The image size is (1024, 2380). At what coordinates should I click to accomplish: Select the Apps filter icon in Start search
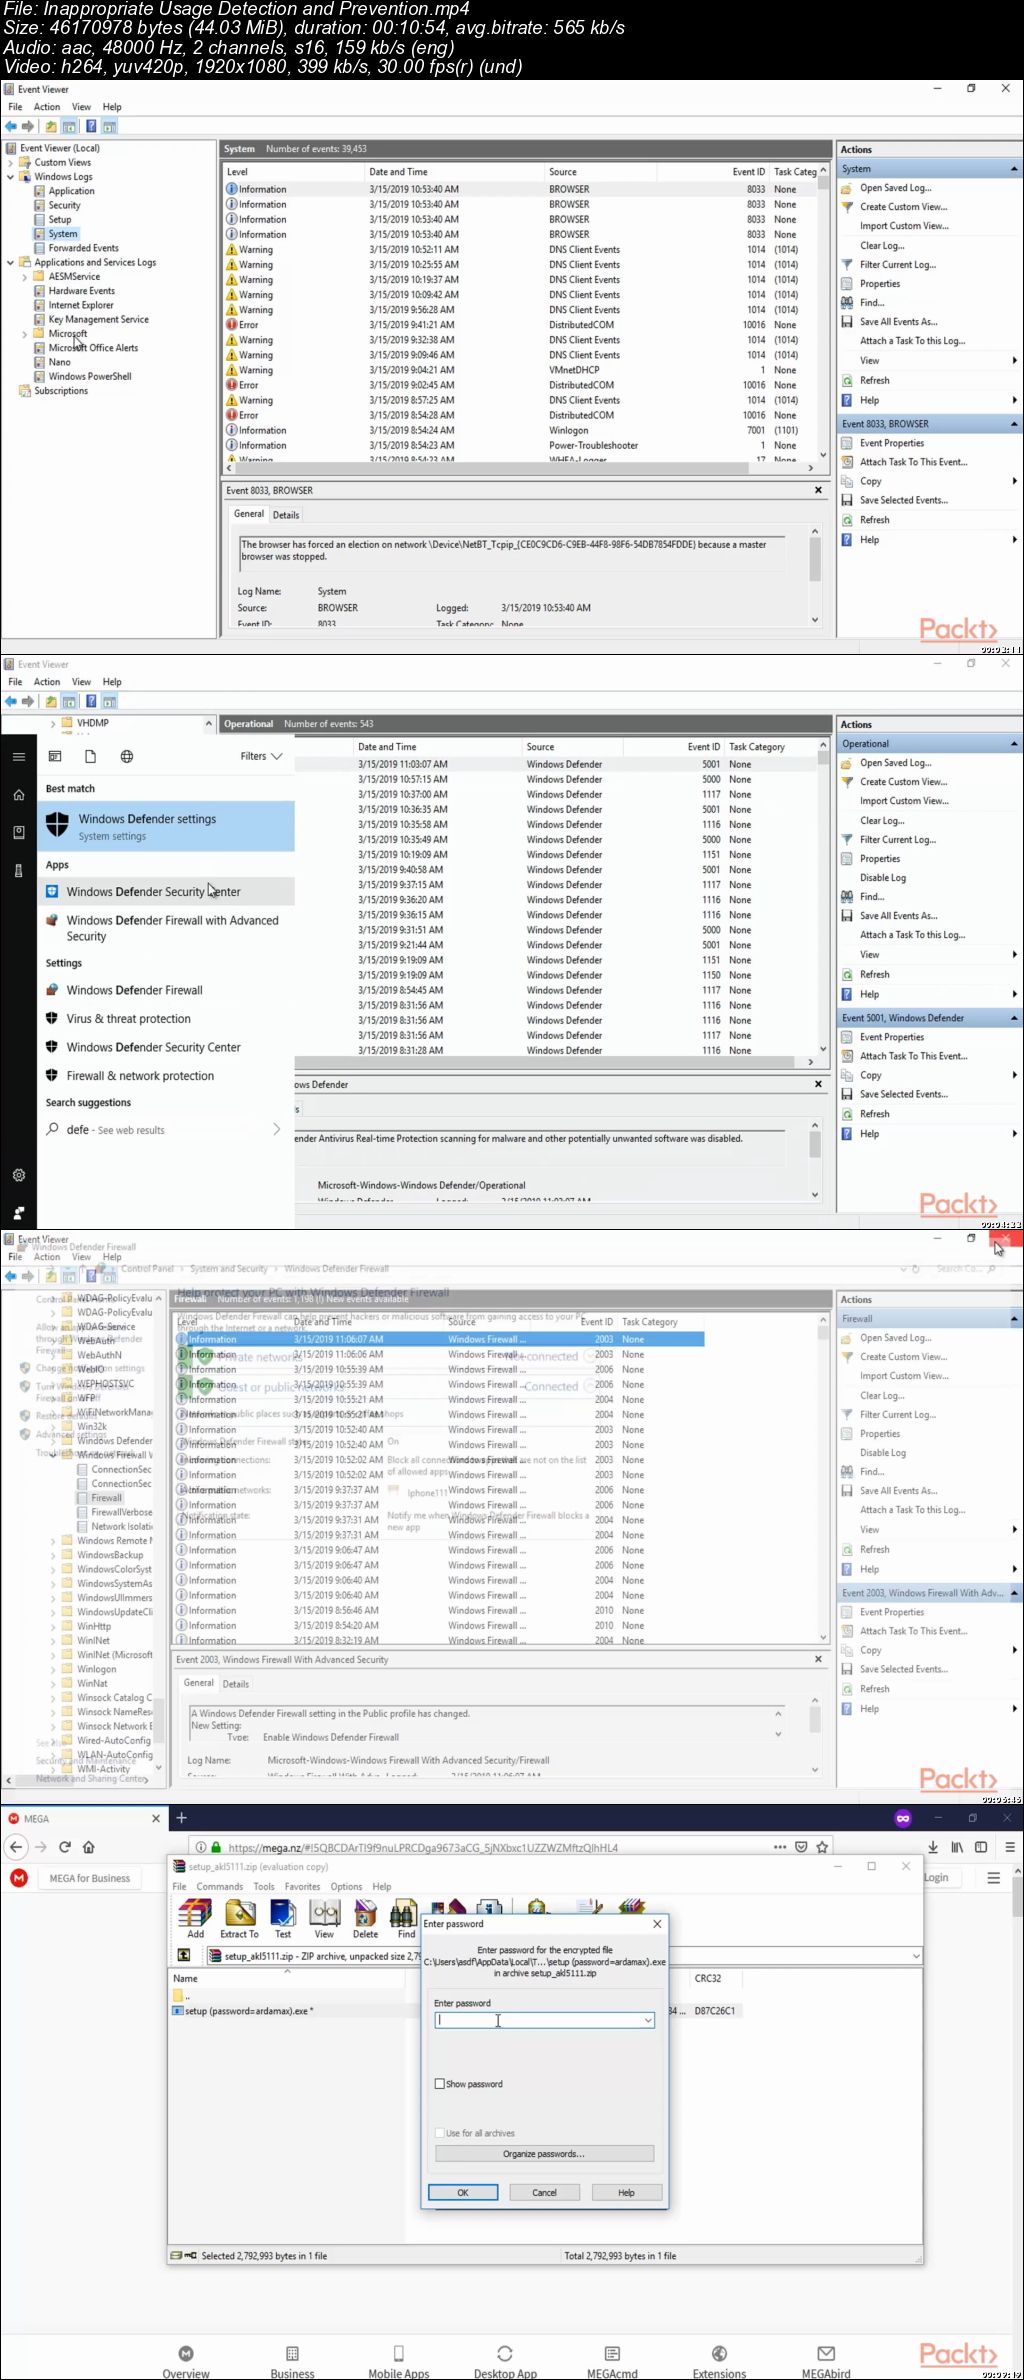[55, 757]
